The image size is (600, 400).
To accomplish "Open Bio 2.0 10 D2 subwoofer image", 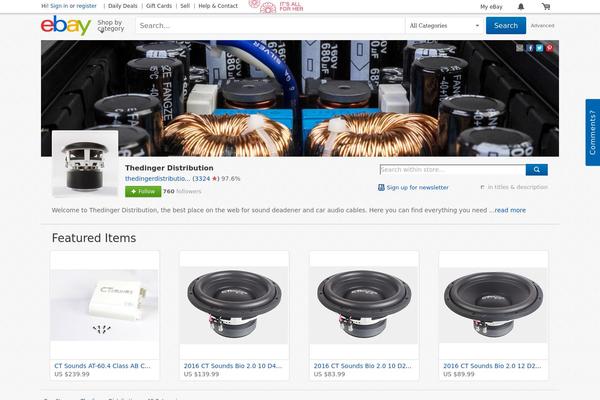I will (364, 305).
